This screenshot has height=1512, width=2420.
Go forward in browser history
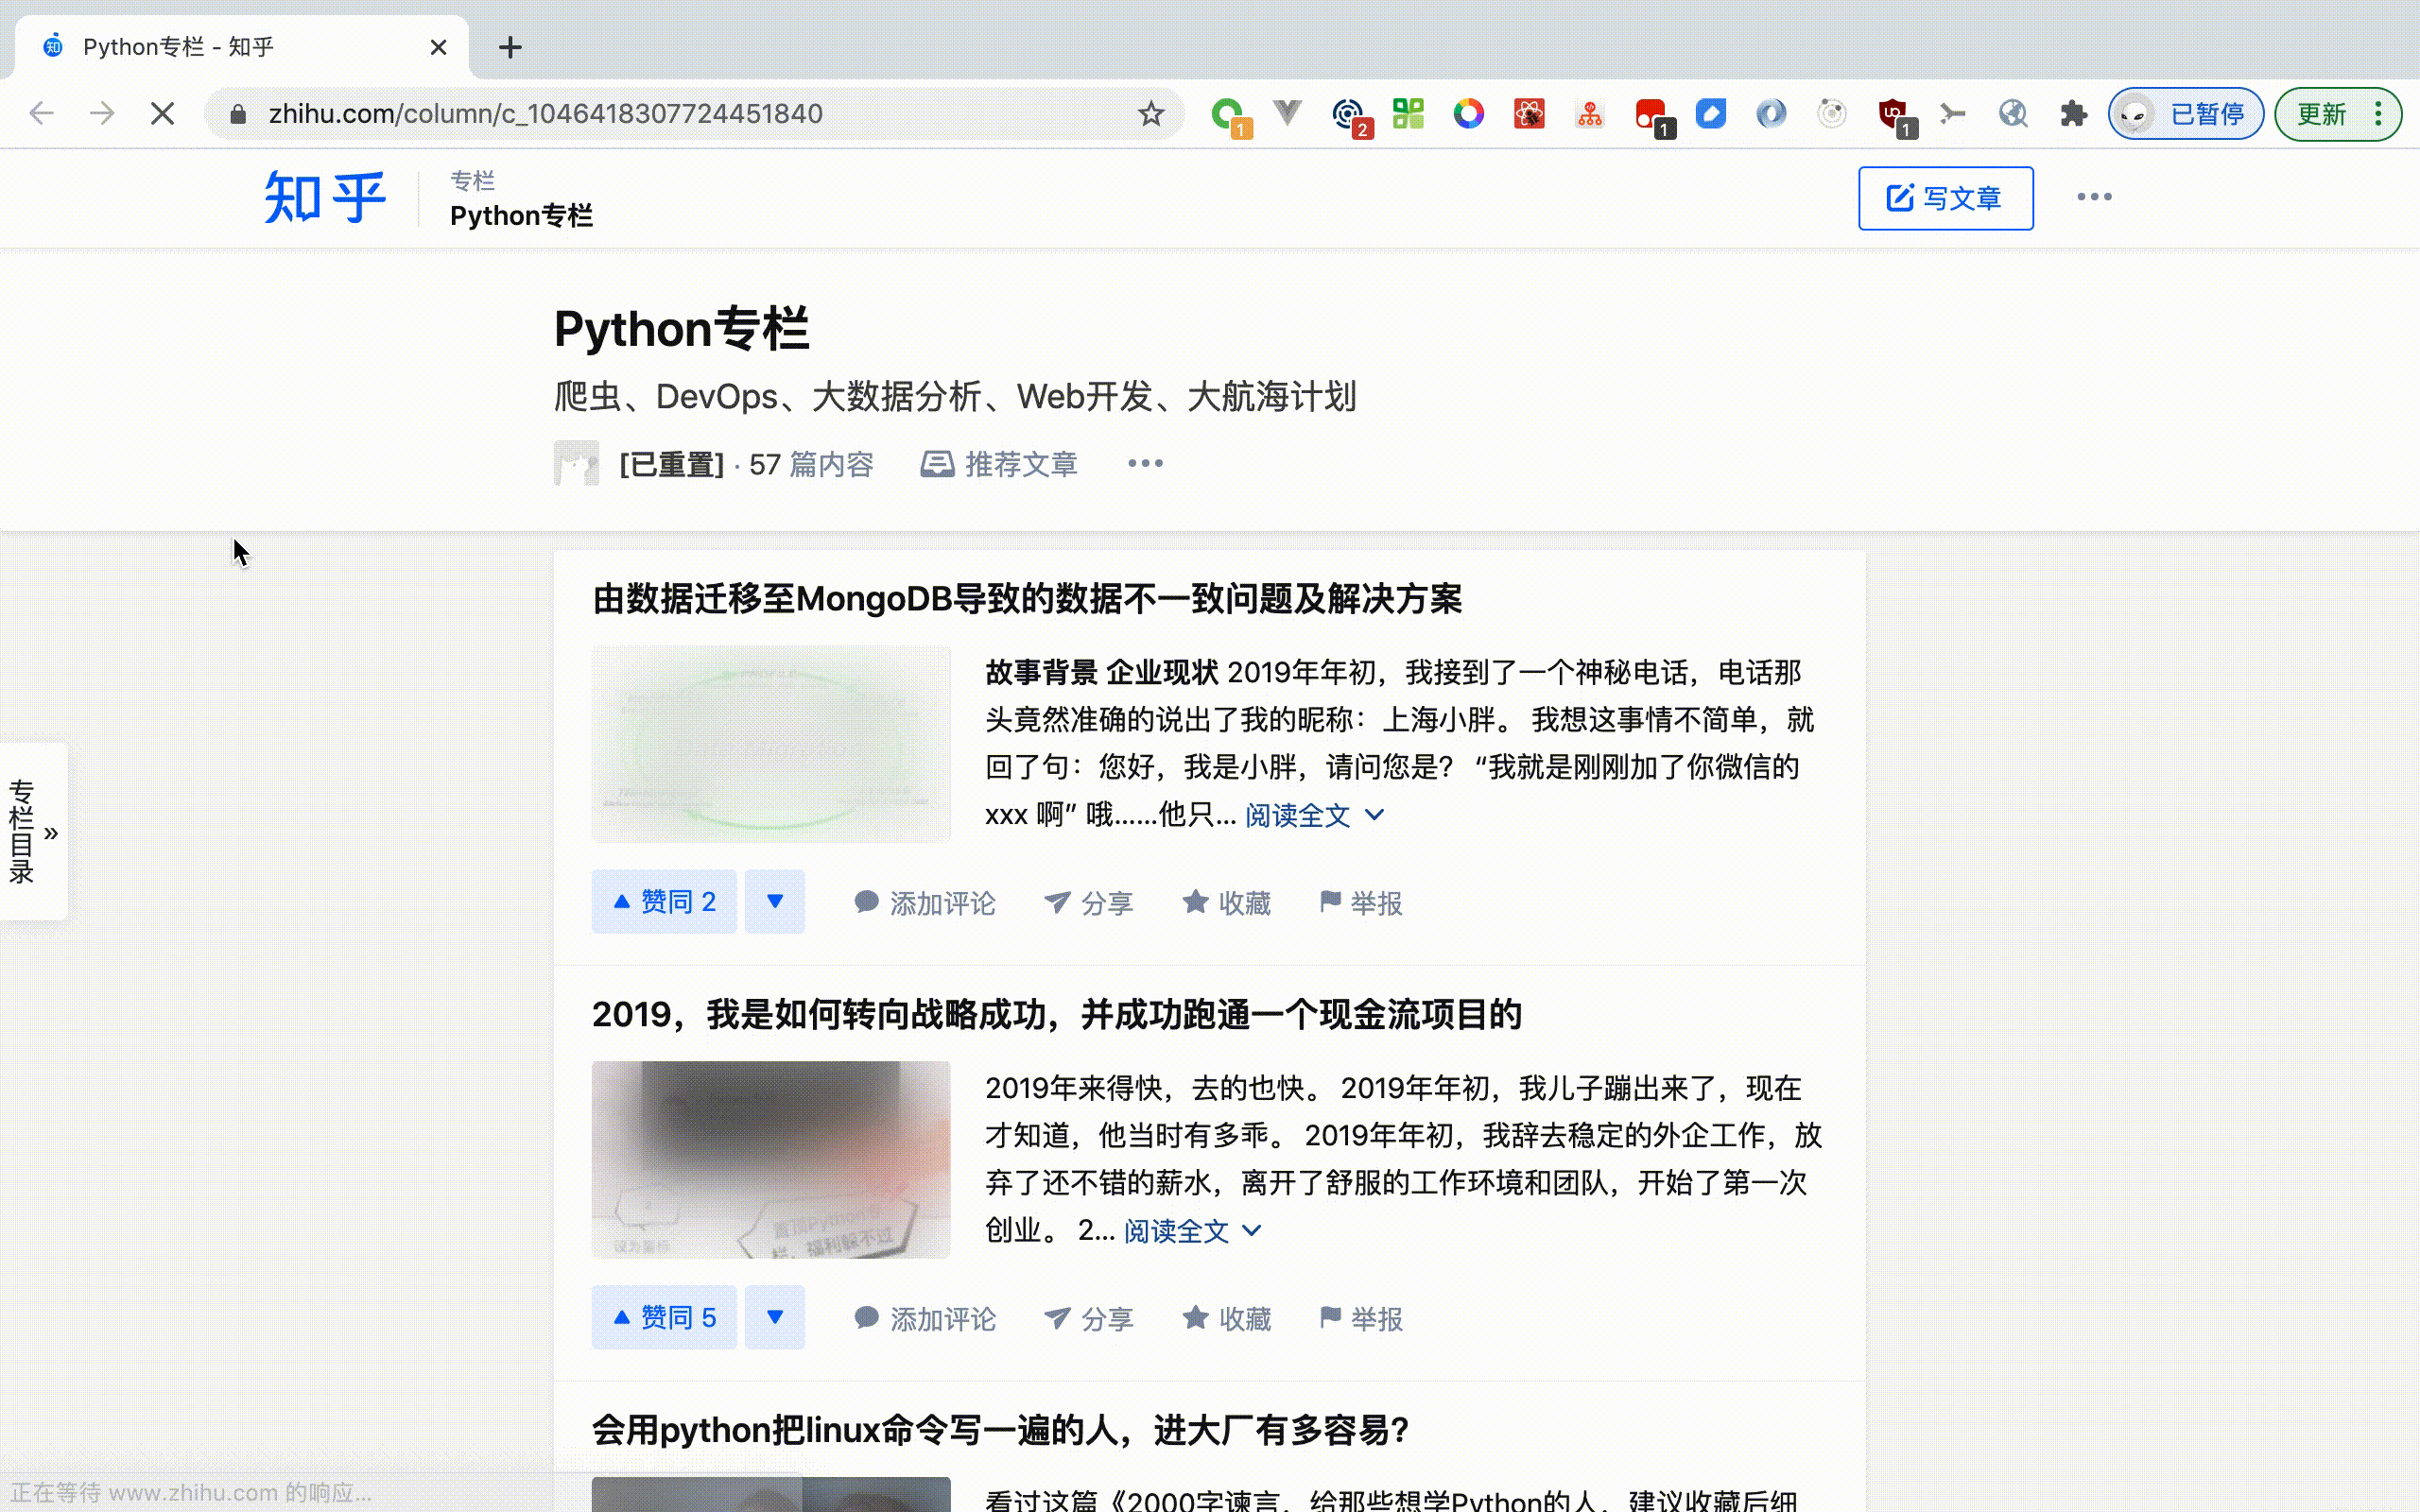(x=101, y=113)
